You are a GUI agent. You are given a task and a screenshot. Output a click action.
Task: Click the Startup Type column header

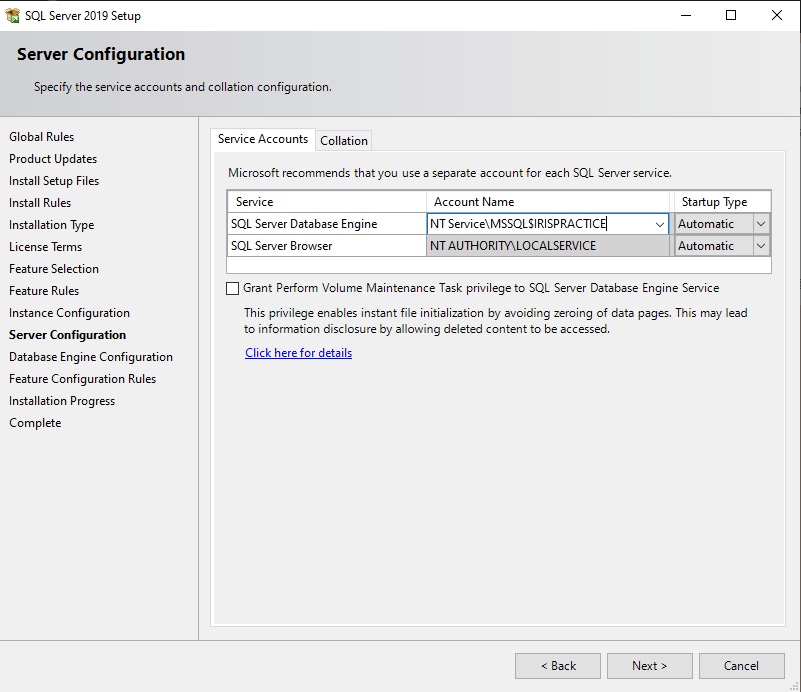click(x=722, y=202)
